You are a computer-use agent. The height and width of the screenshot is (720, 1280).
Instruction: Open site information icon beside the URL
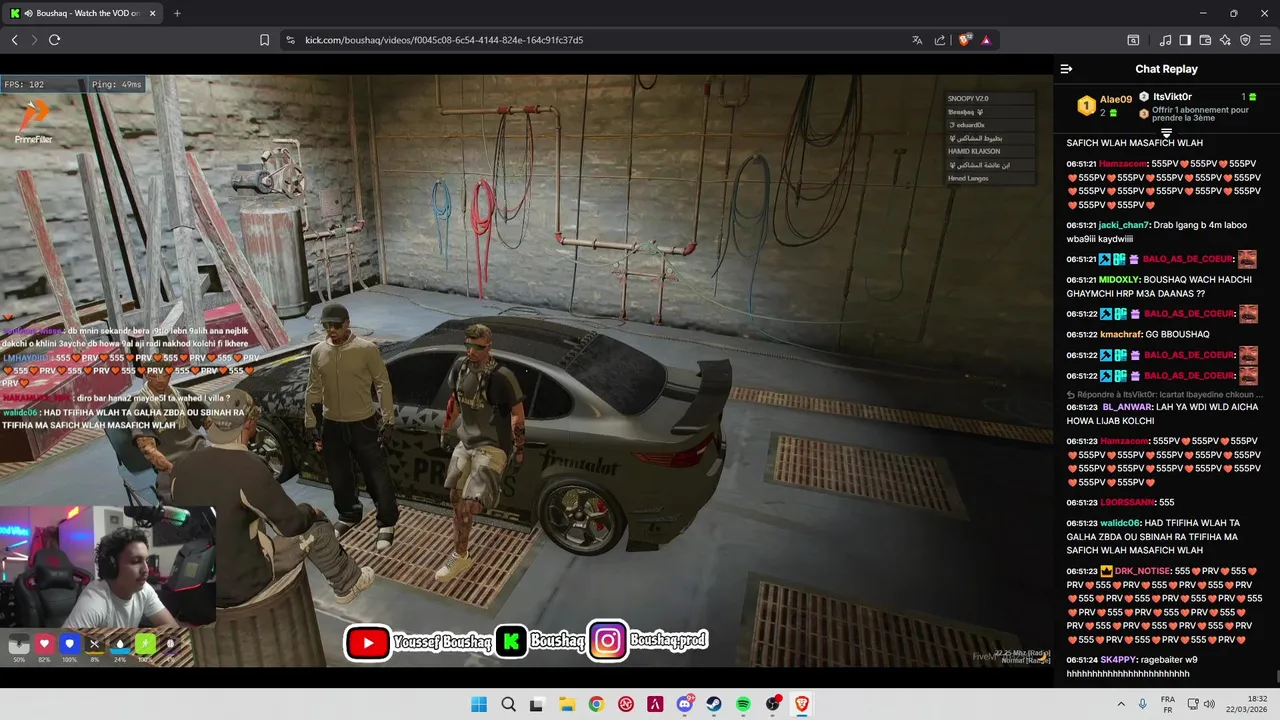pos(290,40)
